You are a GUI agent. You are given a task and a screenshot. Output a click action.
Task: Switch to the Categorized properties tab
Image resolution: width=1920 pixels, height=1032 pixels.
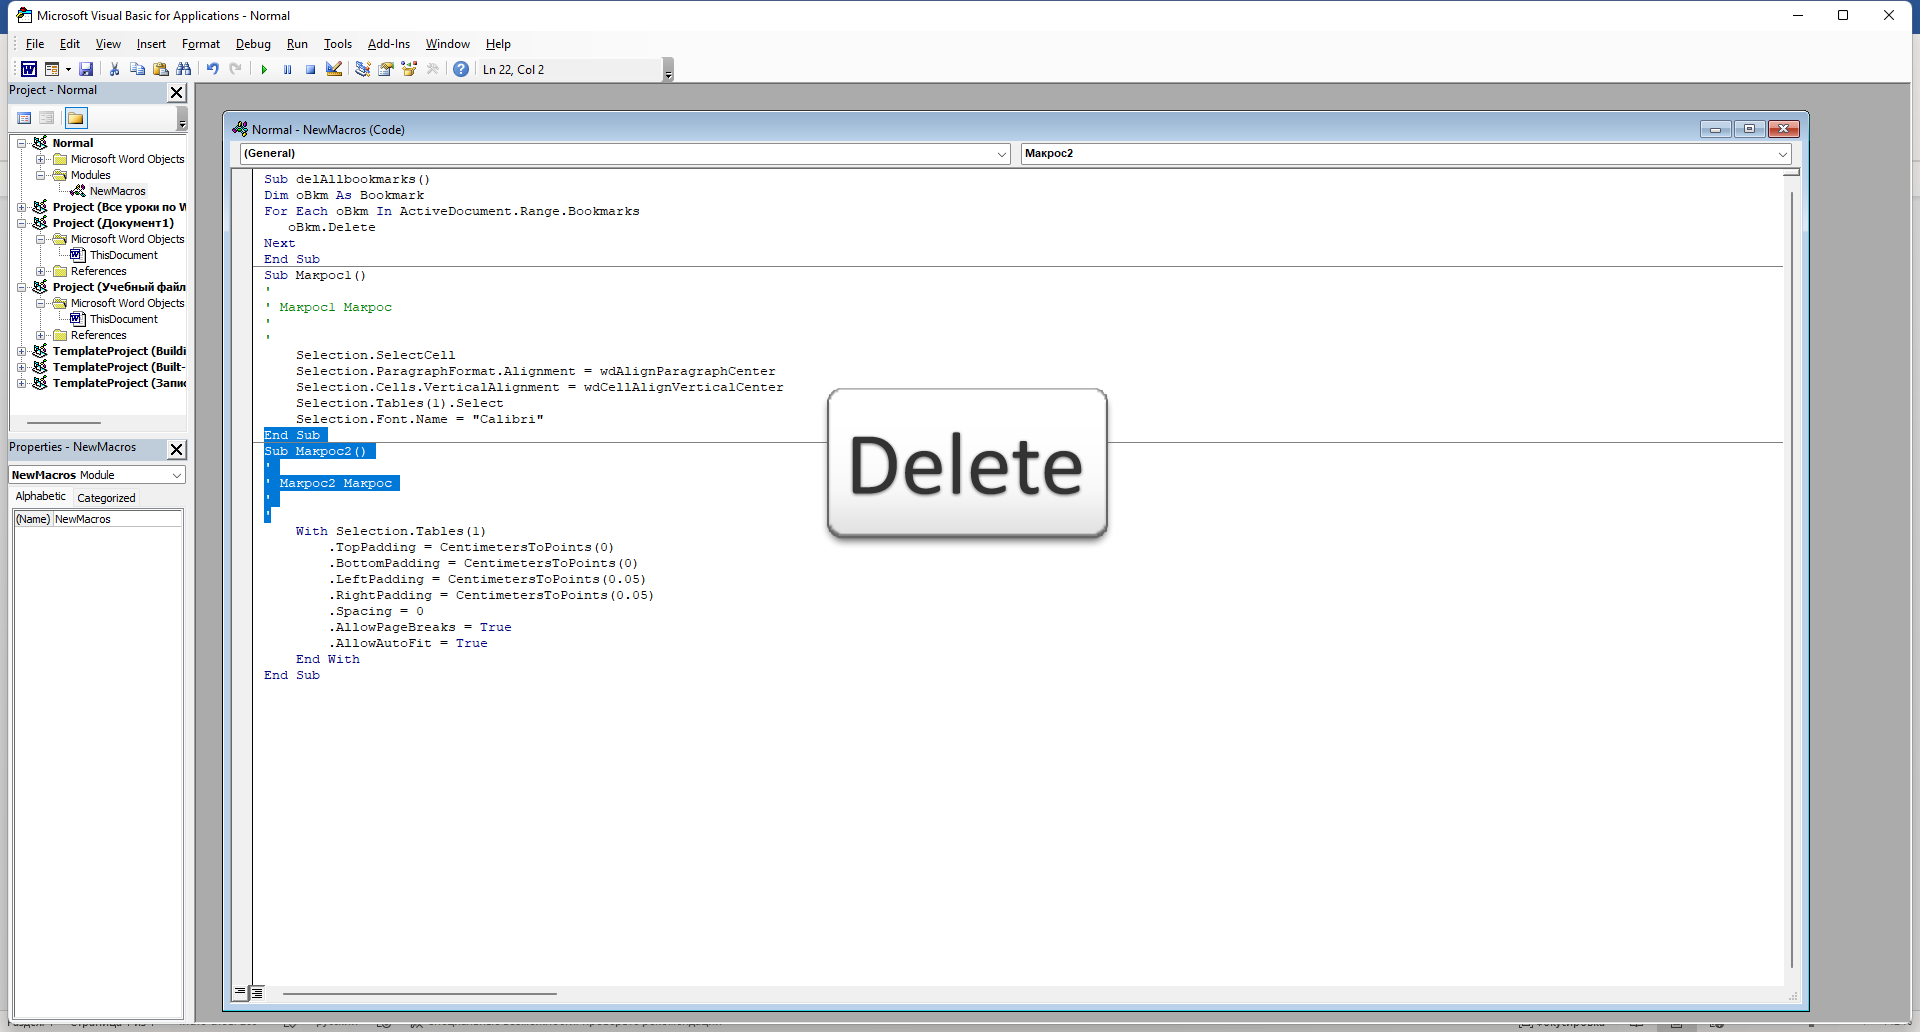tap(106, 498)
